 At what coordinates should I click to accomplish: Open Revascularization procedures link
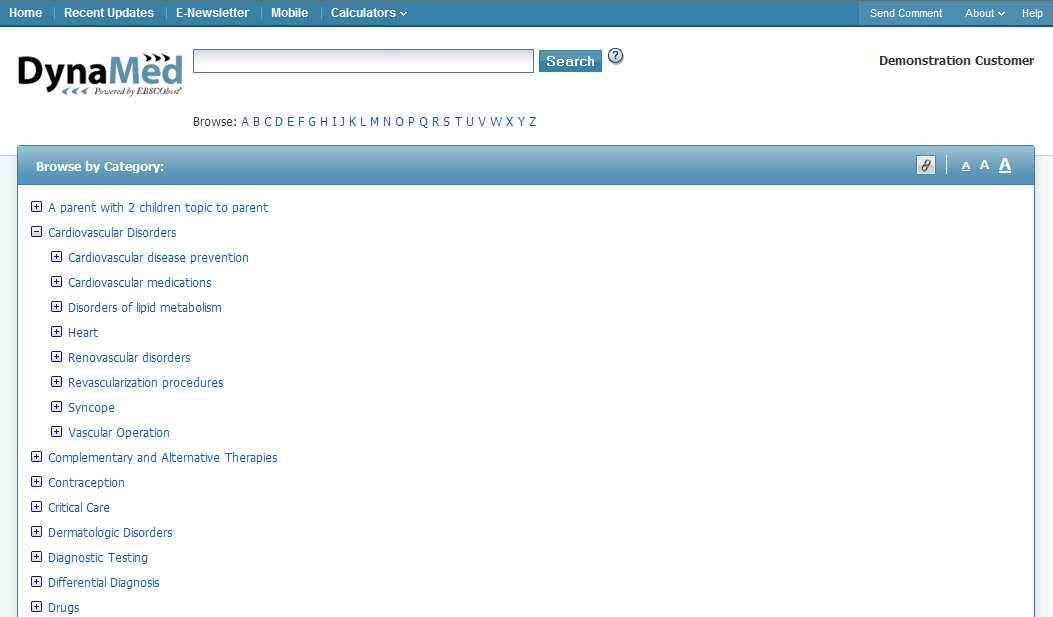146,383
